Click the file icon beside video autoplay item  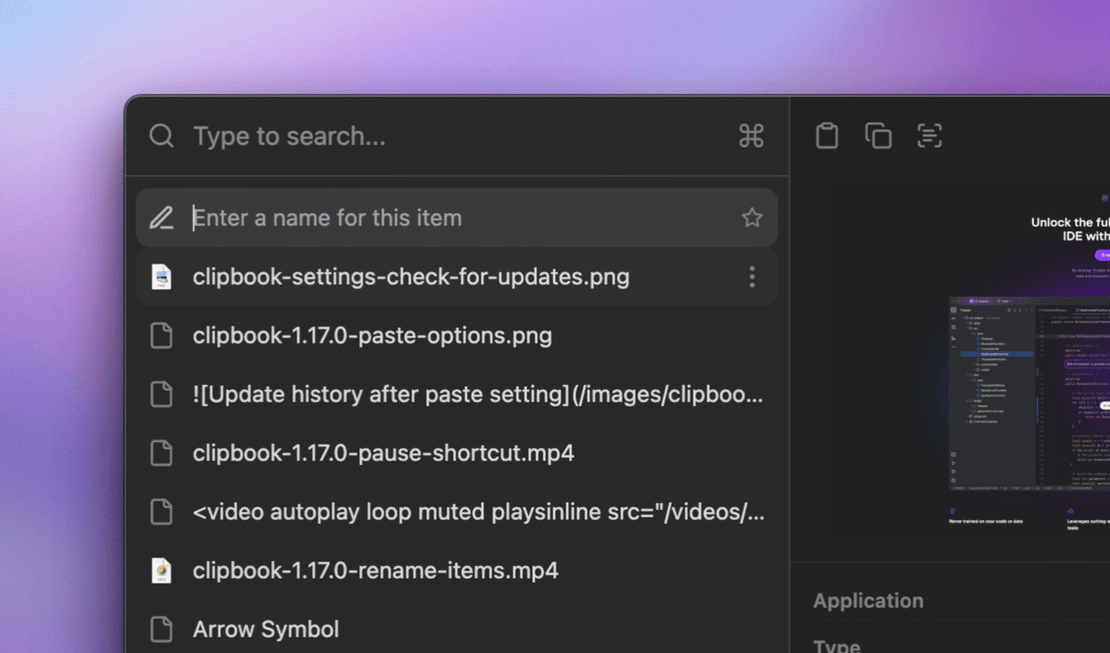(161, 512)
